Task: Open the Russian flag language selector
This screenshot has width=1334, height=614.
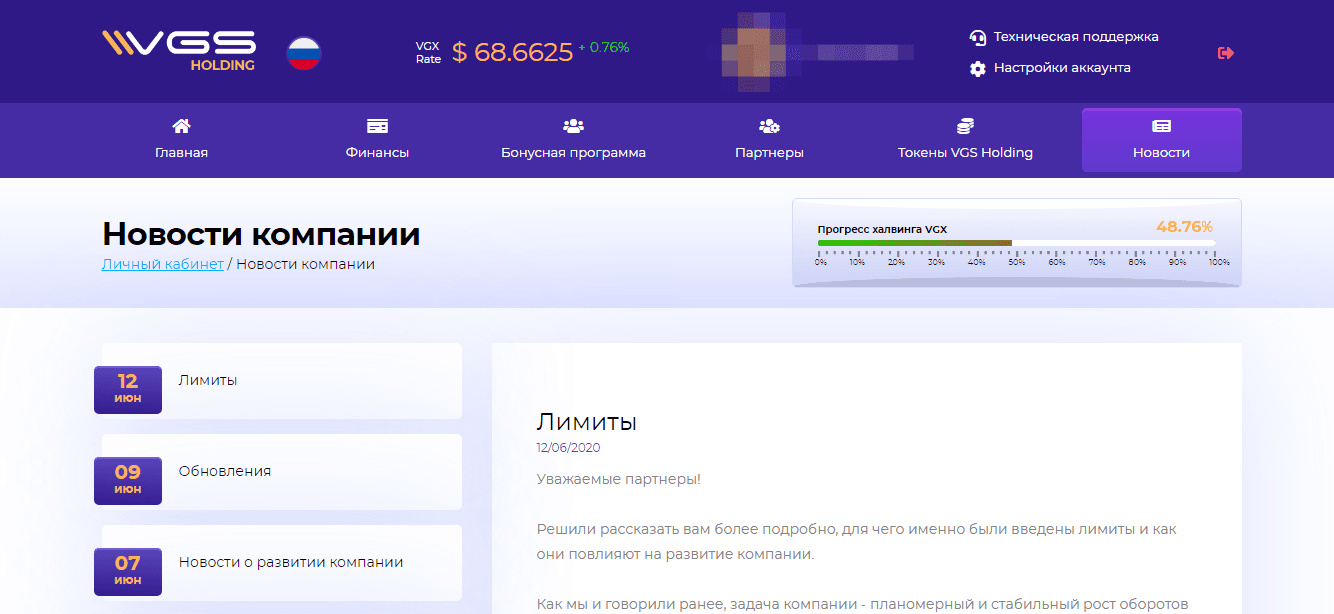Action: pos(303,52)
